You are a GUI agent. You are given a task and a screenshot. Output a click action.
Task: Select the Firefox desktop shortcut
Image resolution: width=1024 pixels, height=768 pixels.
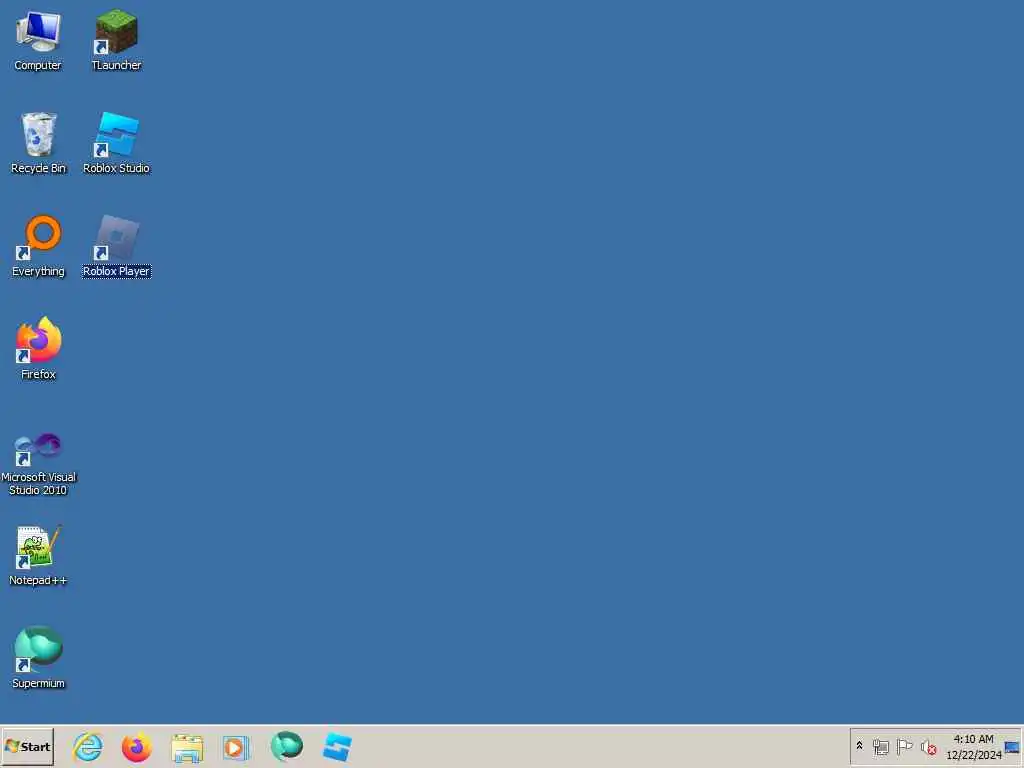click(38, 349)
